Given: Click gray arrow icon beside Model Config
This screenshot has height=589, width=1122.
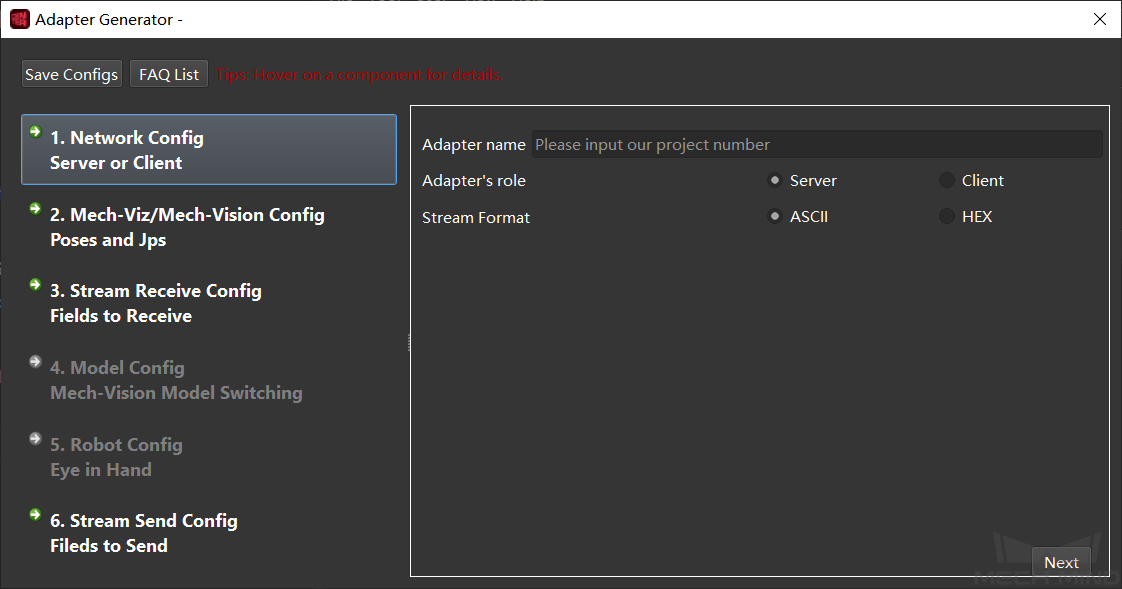Looking at the screenshot, I should tap(35, 361).
